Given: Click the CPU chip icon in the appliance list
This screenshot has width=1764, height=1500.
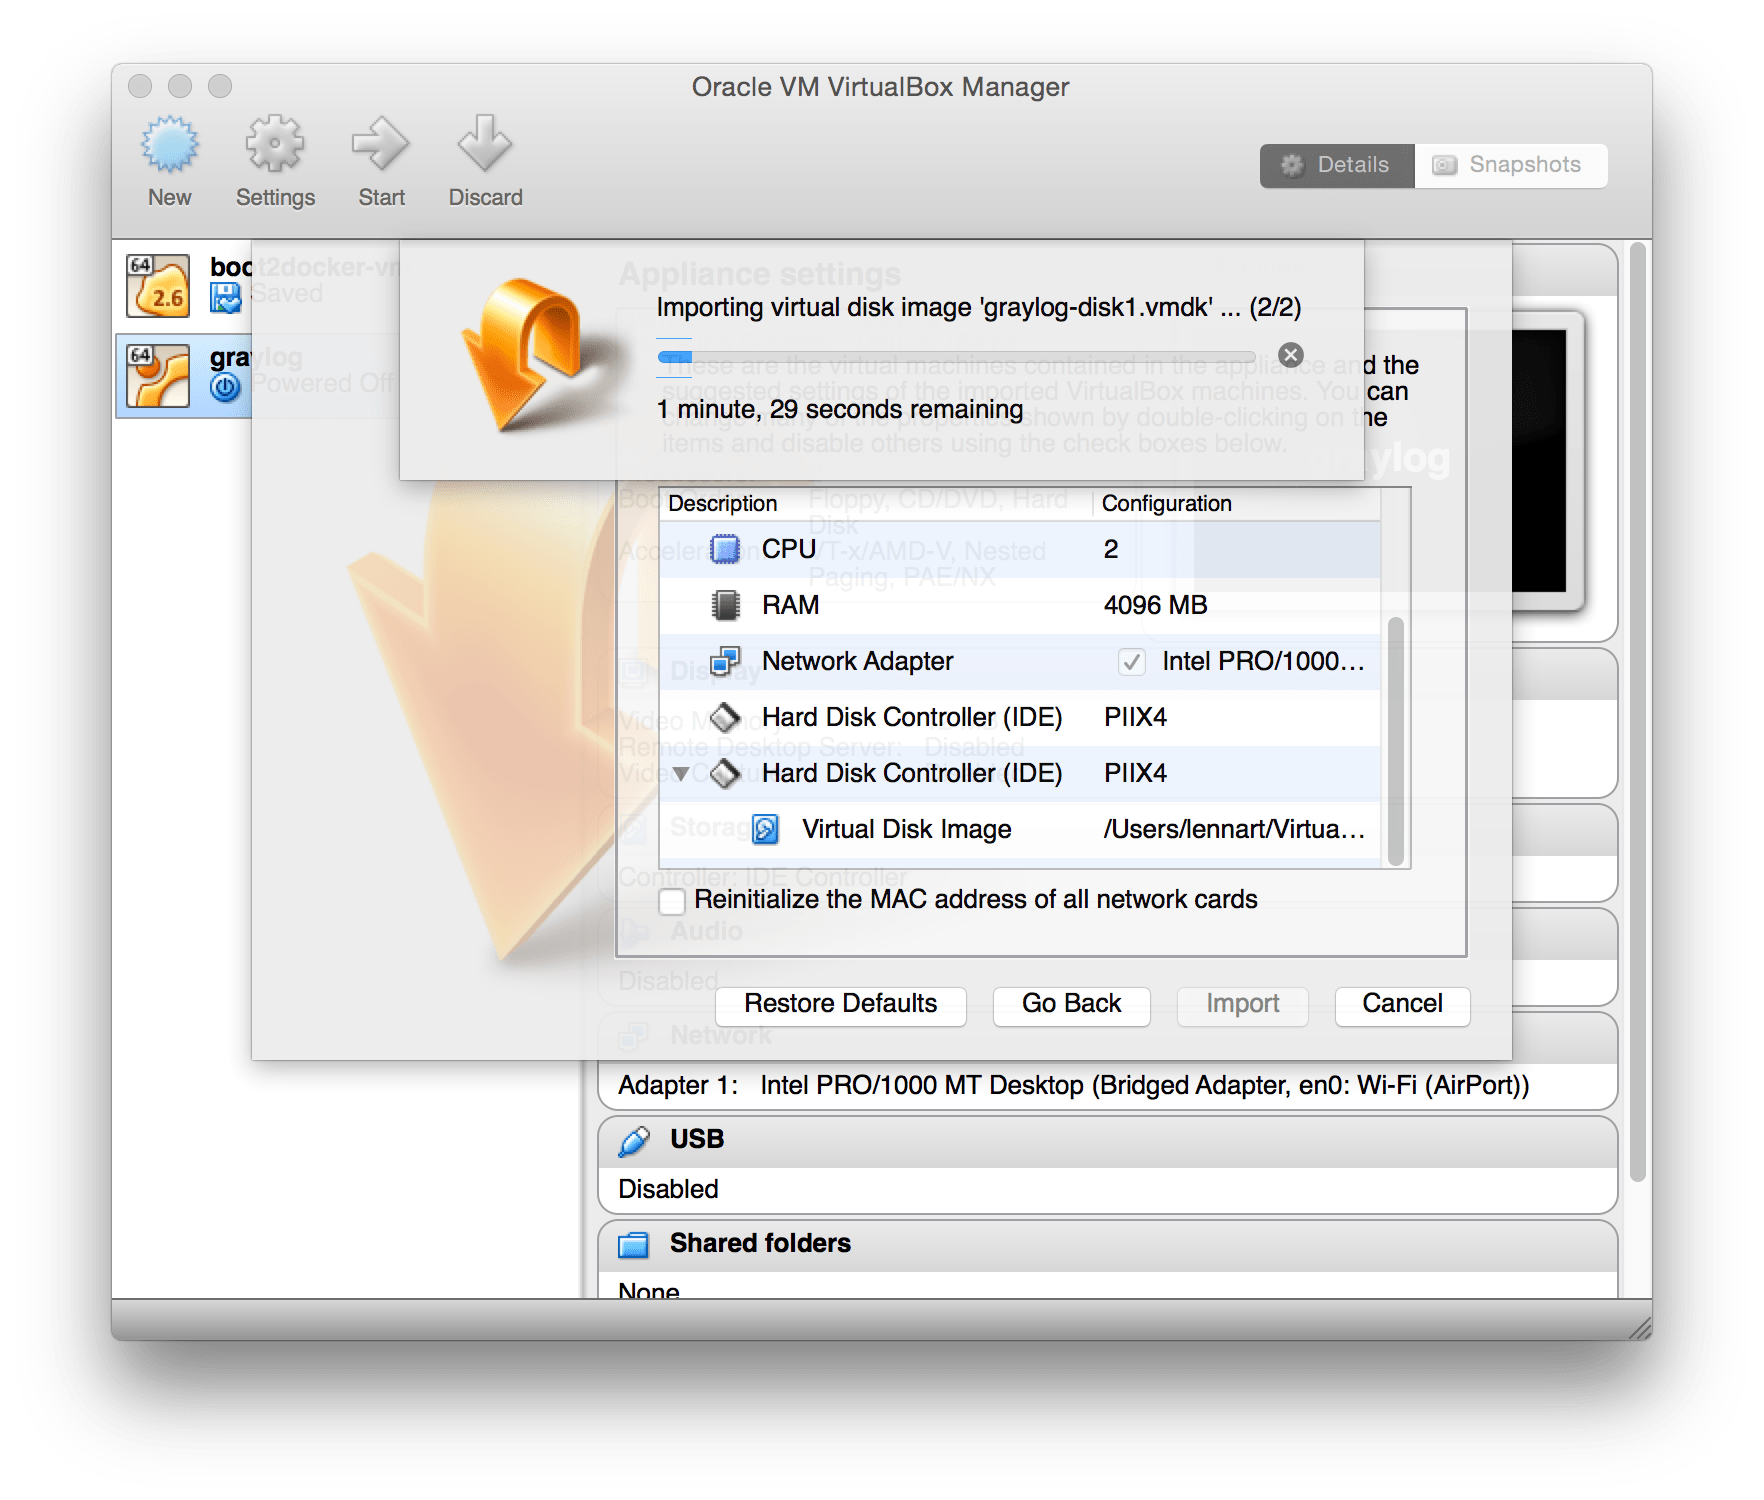Looking at the screenshot, I should 725,549.
